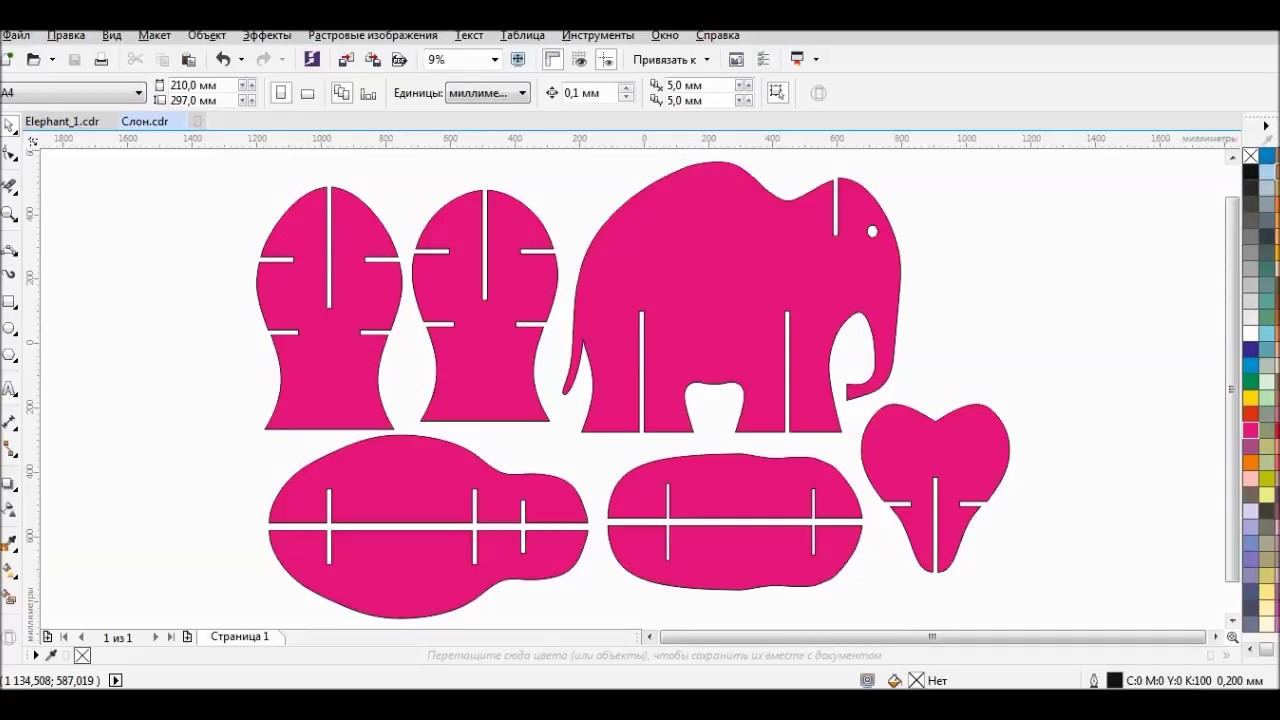Apply page layout to current page only
This screenshot has width=1280, height=720.
(x=368, y=93)
